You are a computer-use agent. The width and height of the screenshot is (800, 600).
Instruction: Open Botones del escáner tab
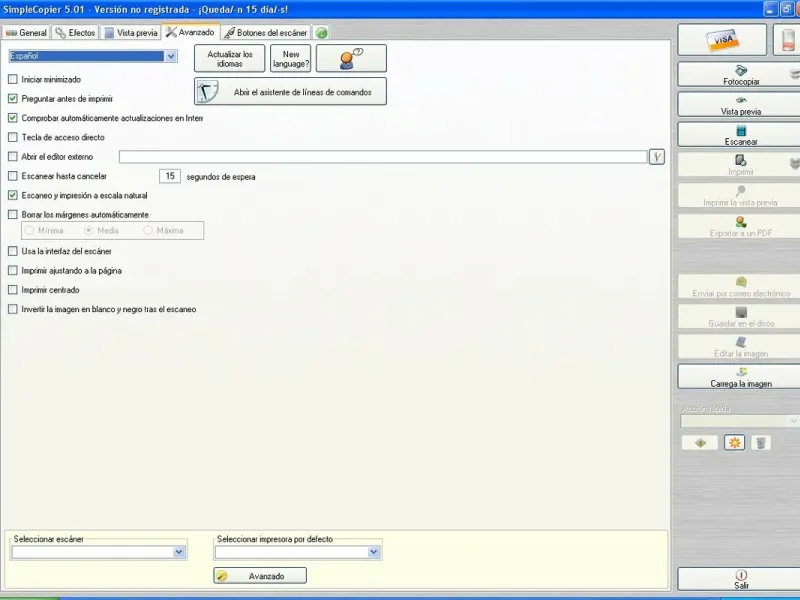tap(266, 33)
